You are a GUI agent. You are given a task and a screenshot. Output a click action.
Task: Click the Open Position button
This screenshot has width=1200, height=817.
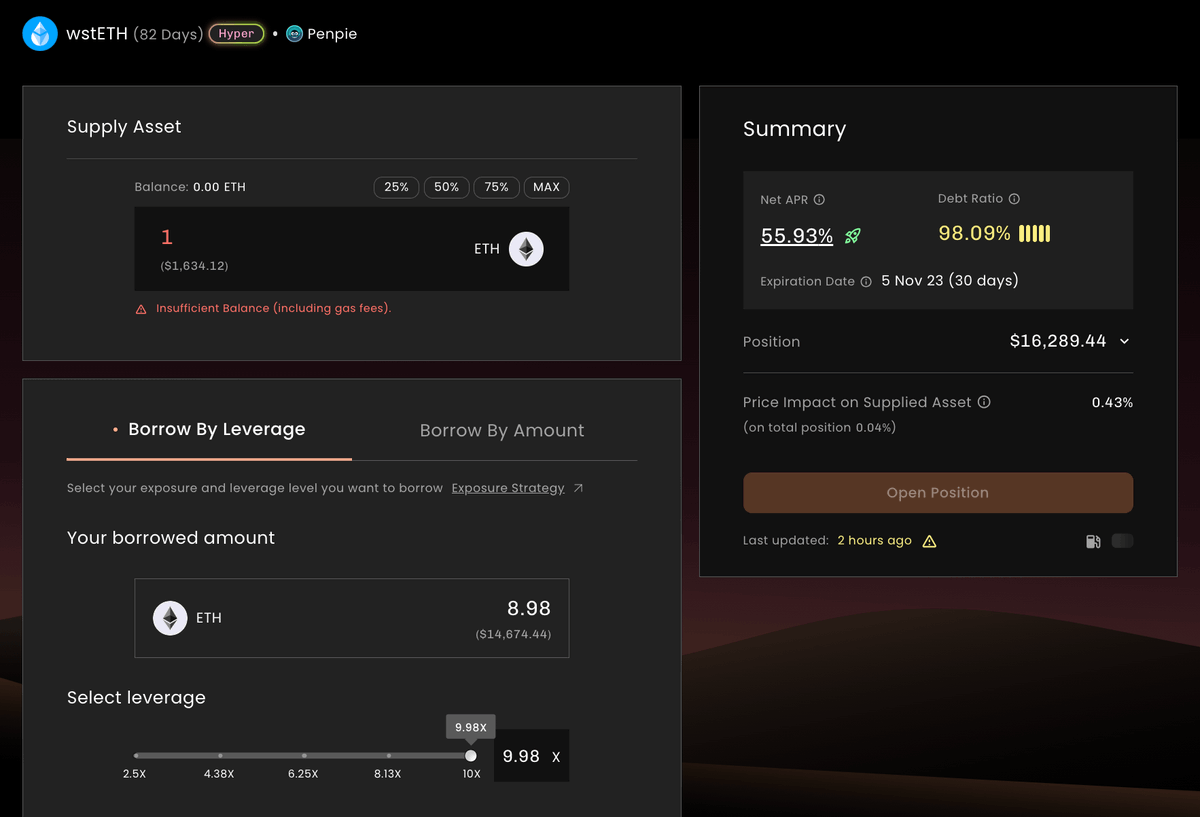[x=938, y=493]
